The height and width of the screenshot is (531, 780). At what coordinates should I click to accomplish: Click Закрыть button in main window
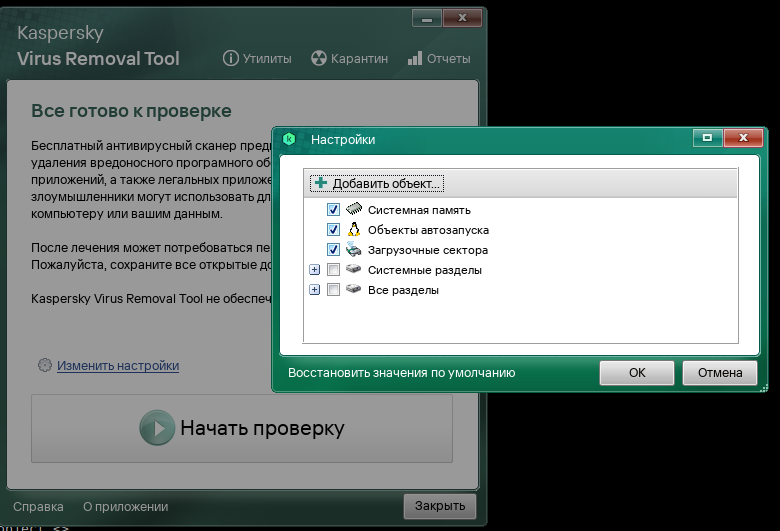point(440,506)
